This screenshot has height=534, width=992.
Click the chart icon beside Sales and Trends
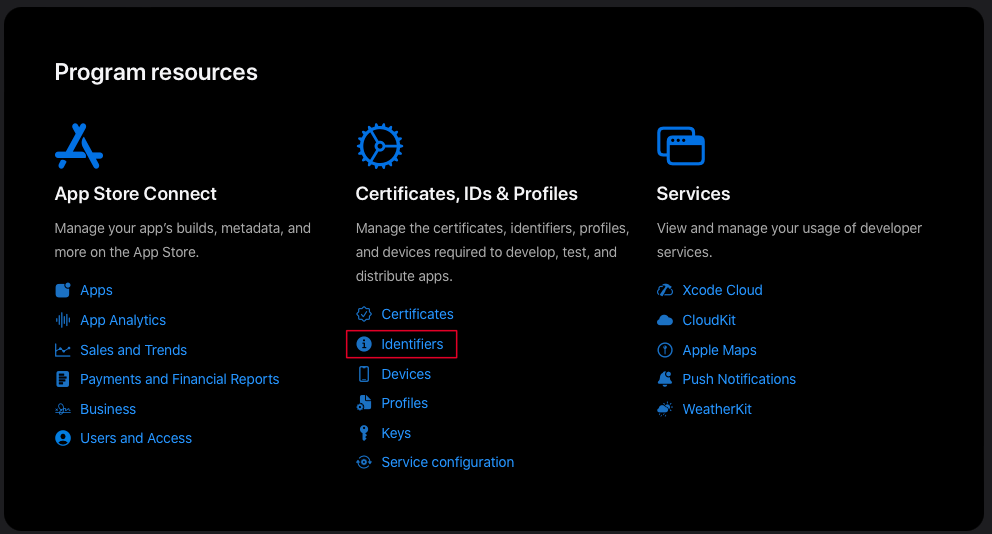tap(63, 350)
